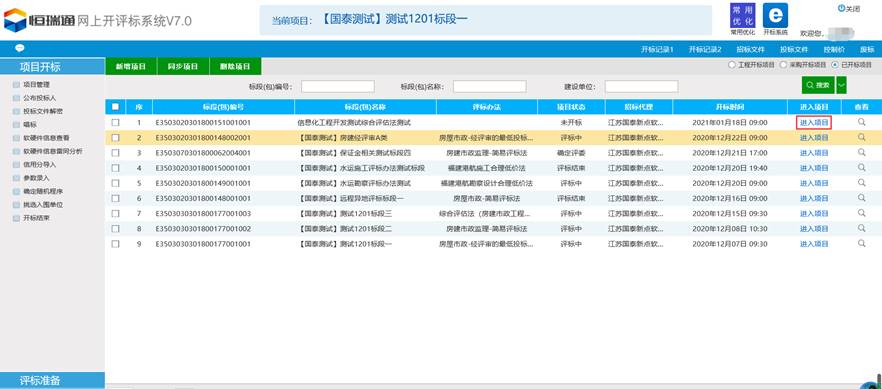The height and width of the screenshot is (389, 882).
Task: Click the magnifier icon for row 5
Action: (861, 183)
